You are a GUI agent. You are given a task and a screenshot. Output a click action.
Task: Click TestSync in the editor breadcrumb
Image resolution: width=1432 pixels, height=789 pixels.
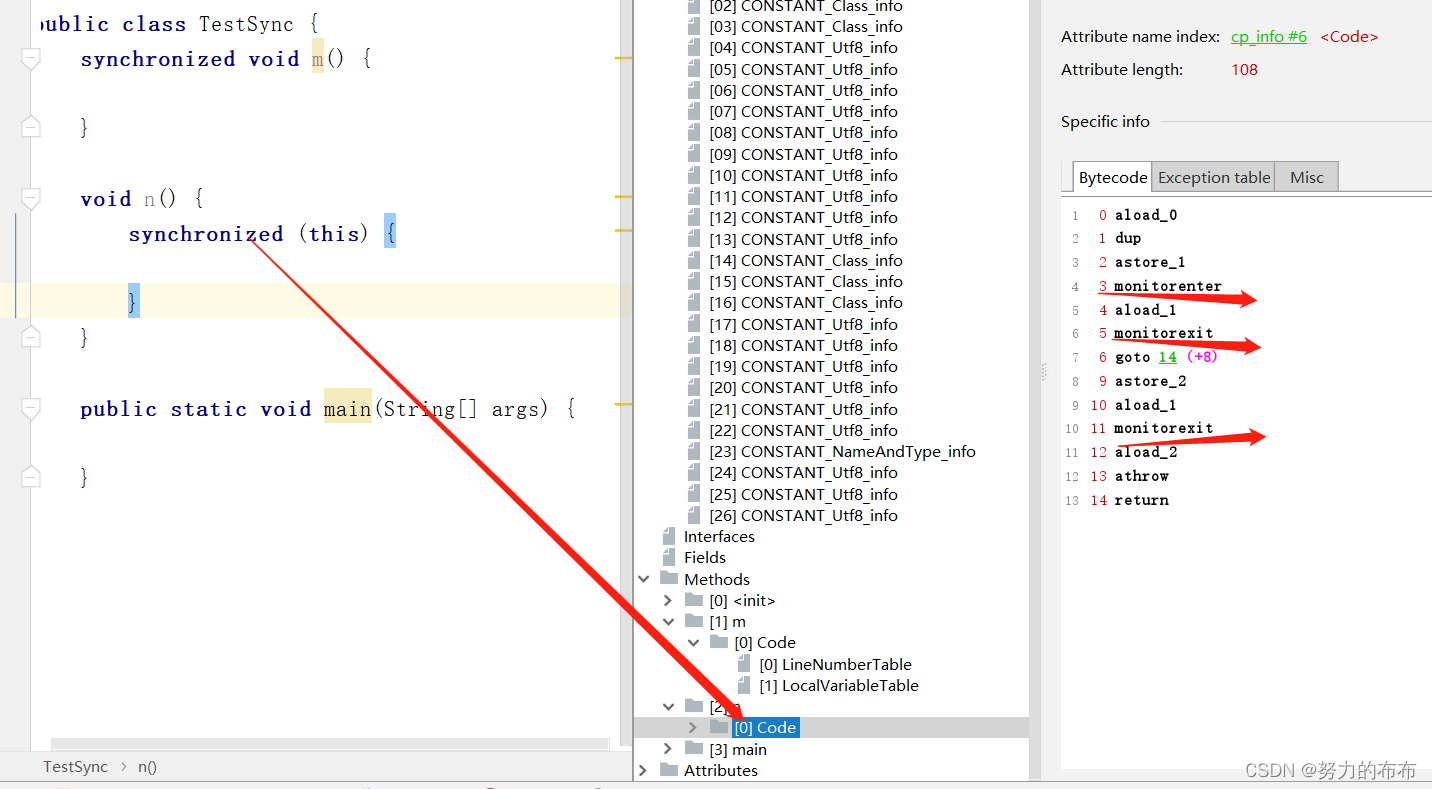[75, 767]
